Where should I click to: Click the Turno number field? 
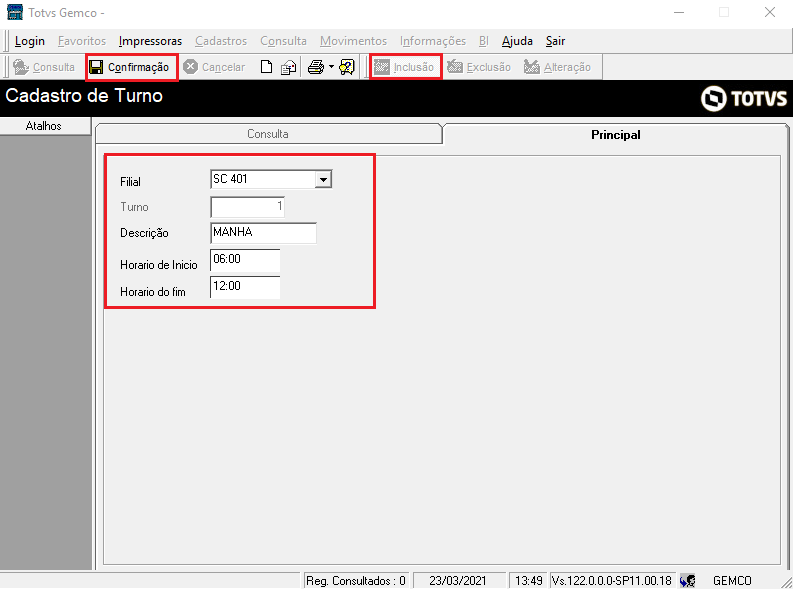click(x=247, y=207)
